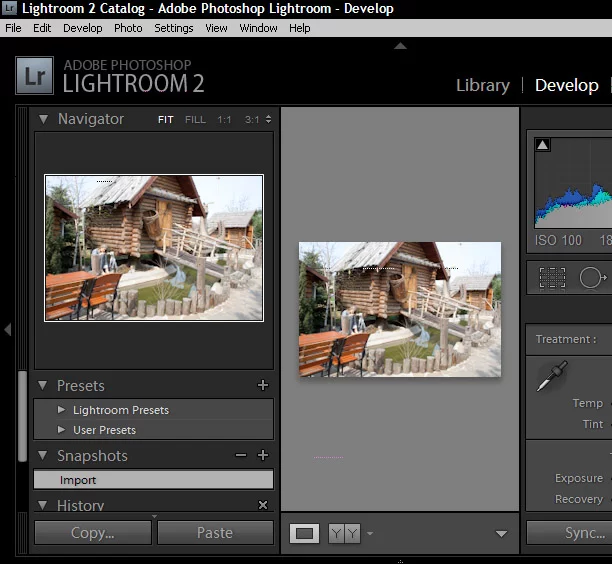Select the Crop Overlay tool
Screen dimensions: 612x564
pos(552,277)
